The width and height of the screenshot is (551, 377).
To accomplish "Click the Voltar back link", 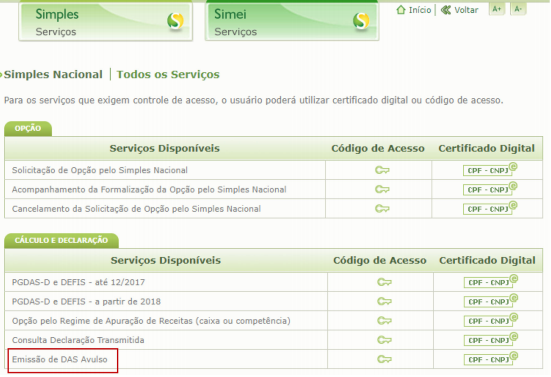I will (466, 10).
